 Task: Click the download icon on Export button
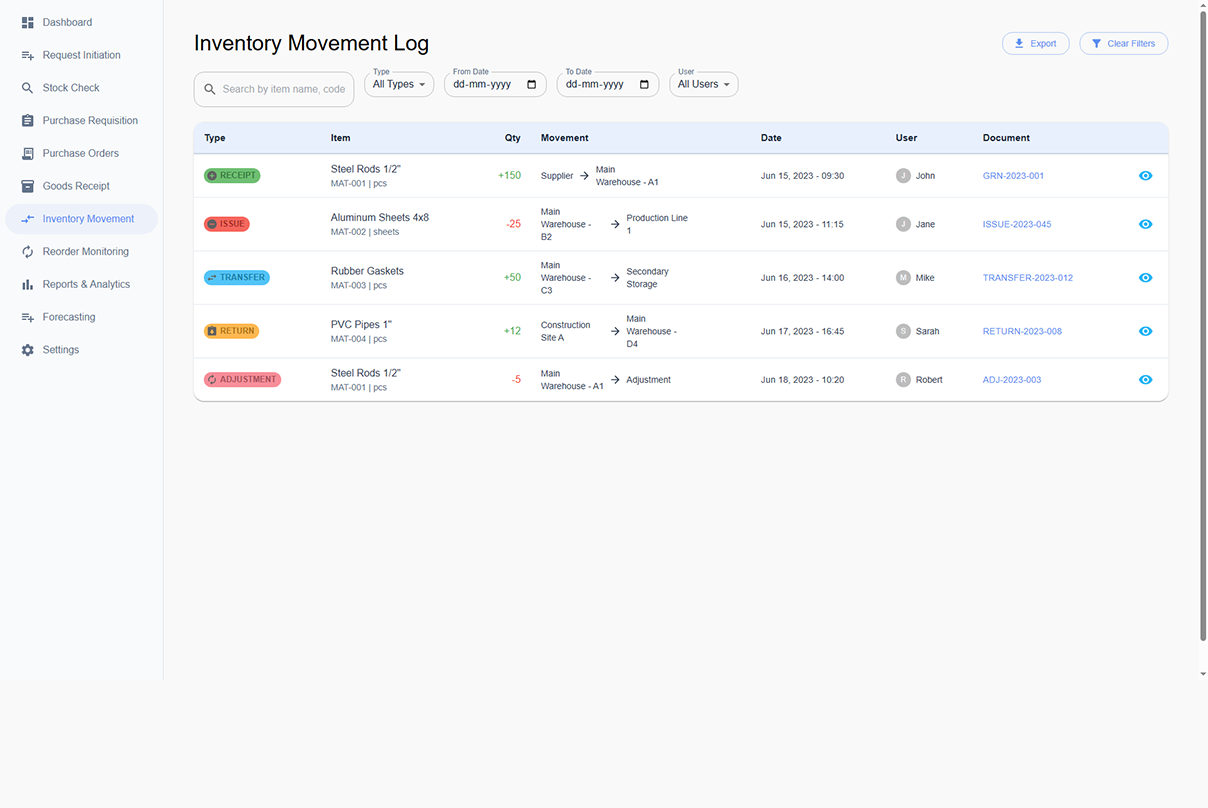(1019, 43)
